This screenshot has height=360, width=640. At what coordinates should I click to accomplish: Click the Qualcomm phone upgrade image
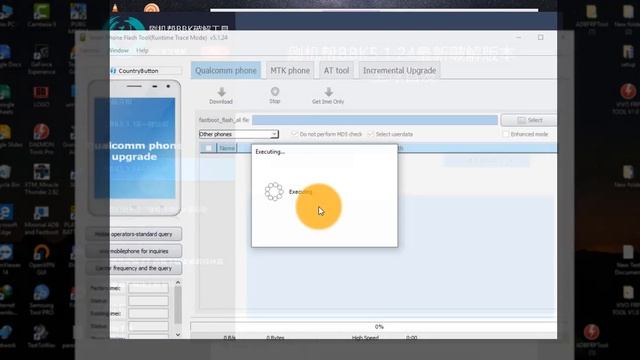point(135,148)
